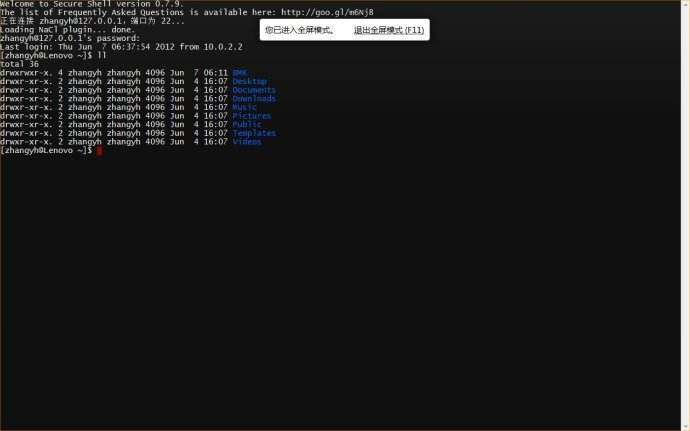690x431 pixels.
Task: Click the 退出全屏模式 (F11) link
Action: click(389, 30)
